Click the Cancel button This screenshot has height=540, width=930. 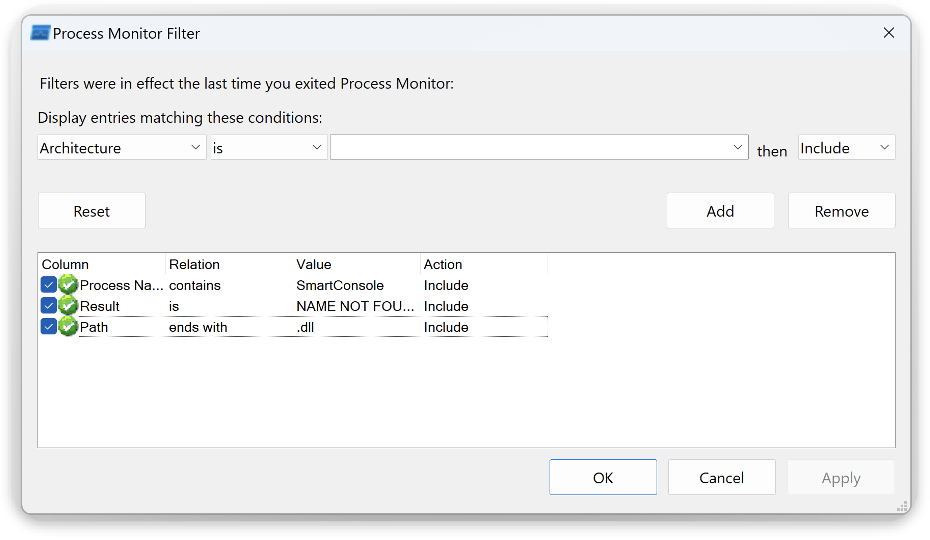[721, 477]
